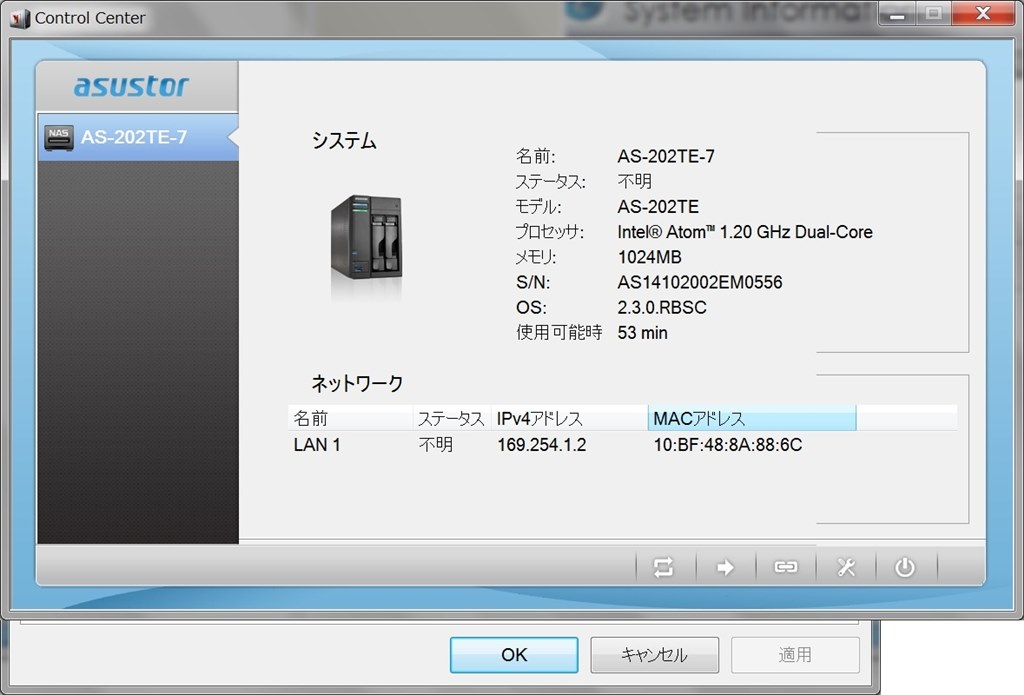Click serial number AS14102002EM0556

pyautogui.click(x=699, y=282)
